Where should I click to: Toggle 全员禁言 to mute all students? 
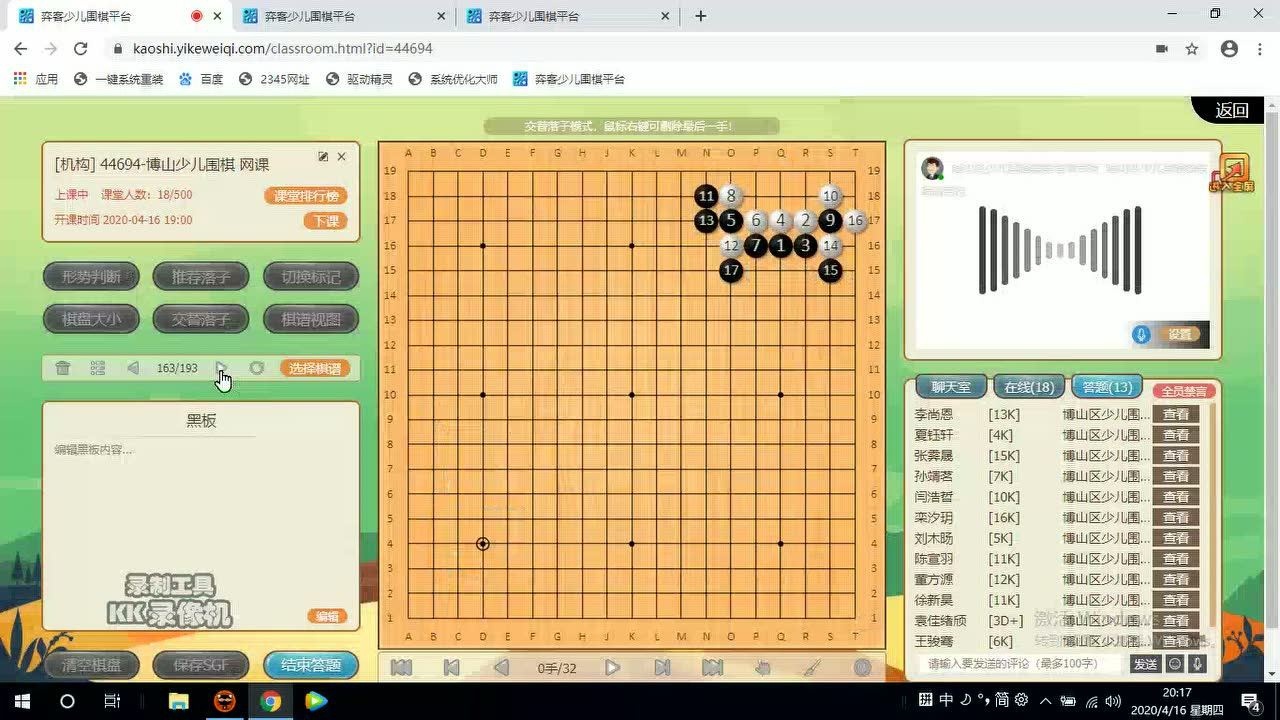click(x=1184, y=391)
